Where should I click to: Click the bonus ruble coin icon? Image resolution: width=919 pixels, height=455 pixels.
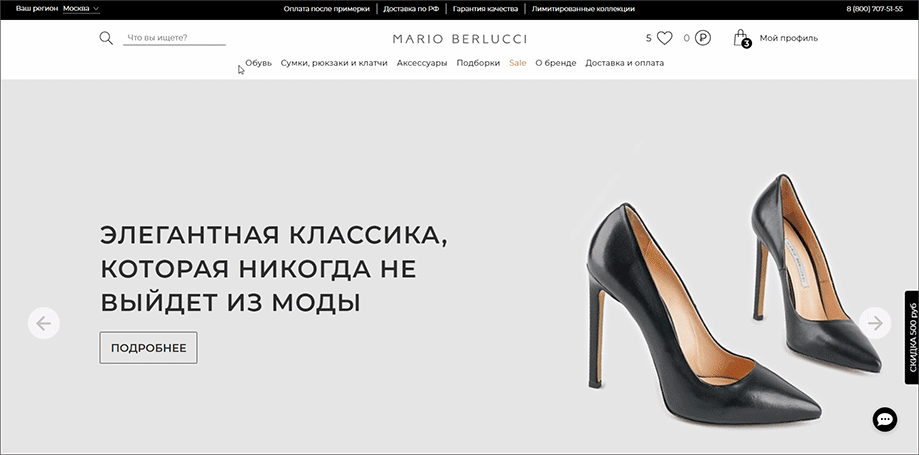[x=703, y=39]
